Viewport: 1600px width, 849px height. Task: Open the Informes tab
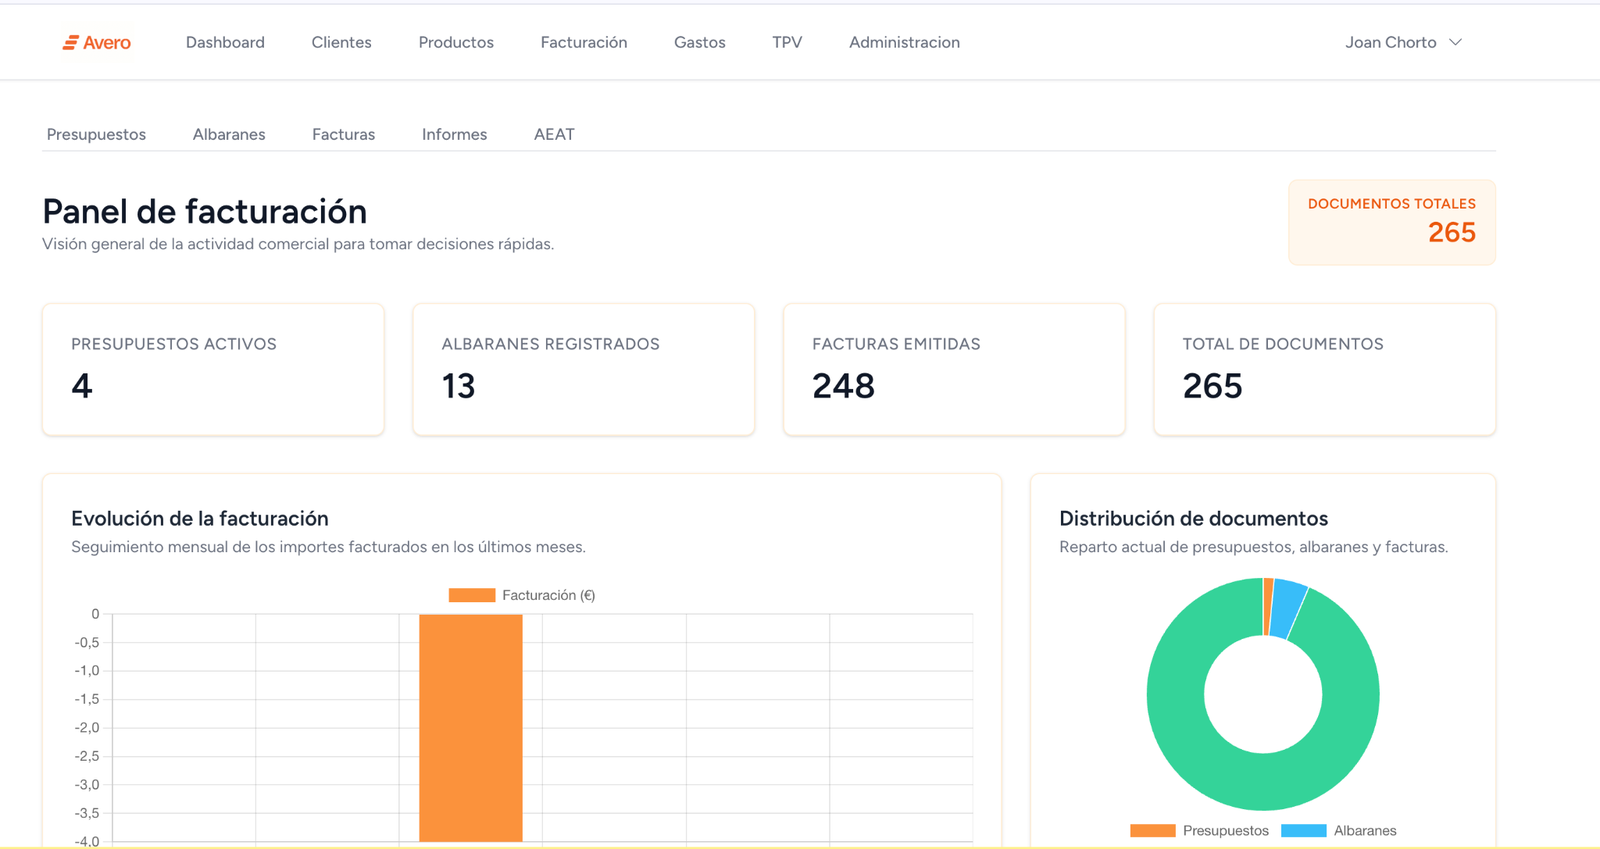tap(454, 134)
